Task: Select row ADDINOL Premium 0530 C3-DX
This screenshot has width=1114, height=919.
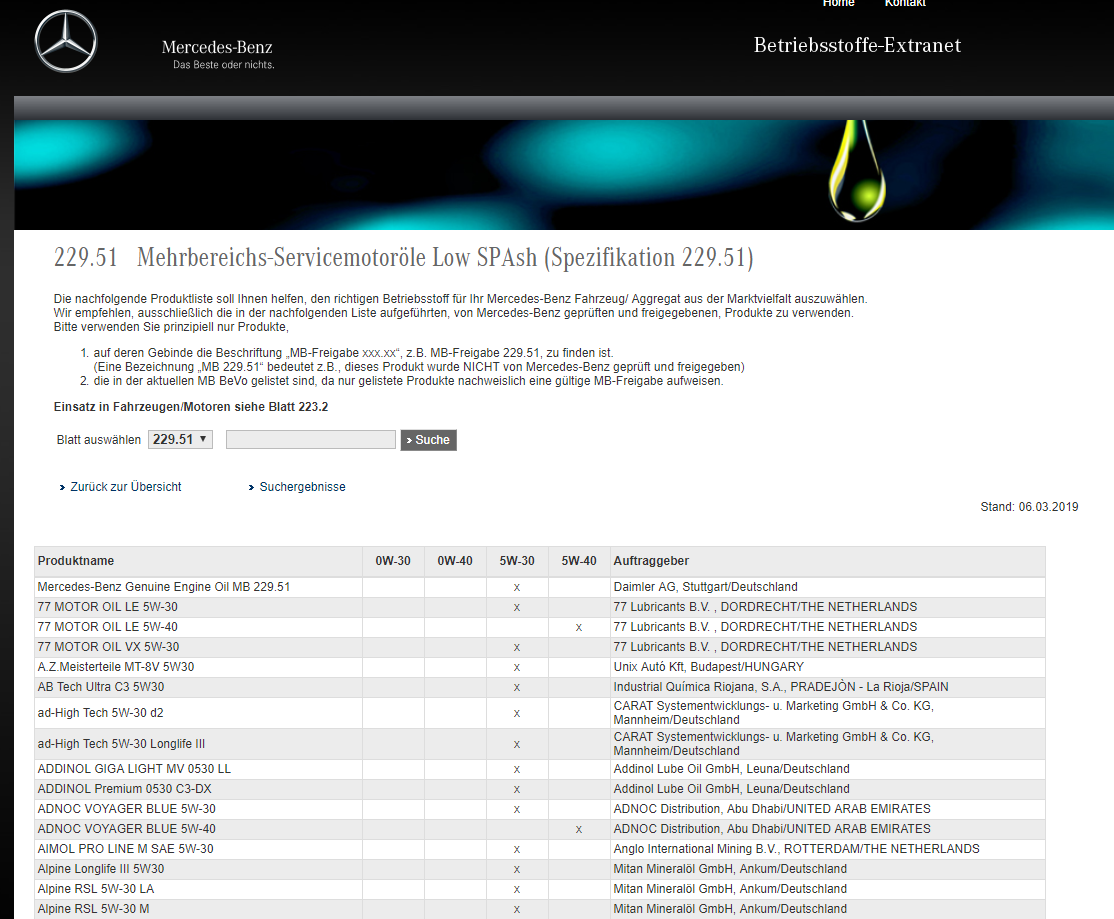Action: tap(540, 789)
